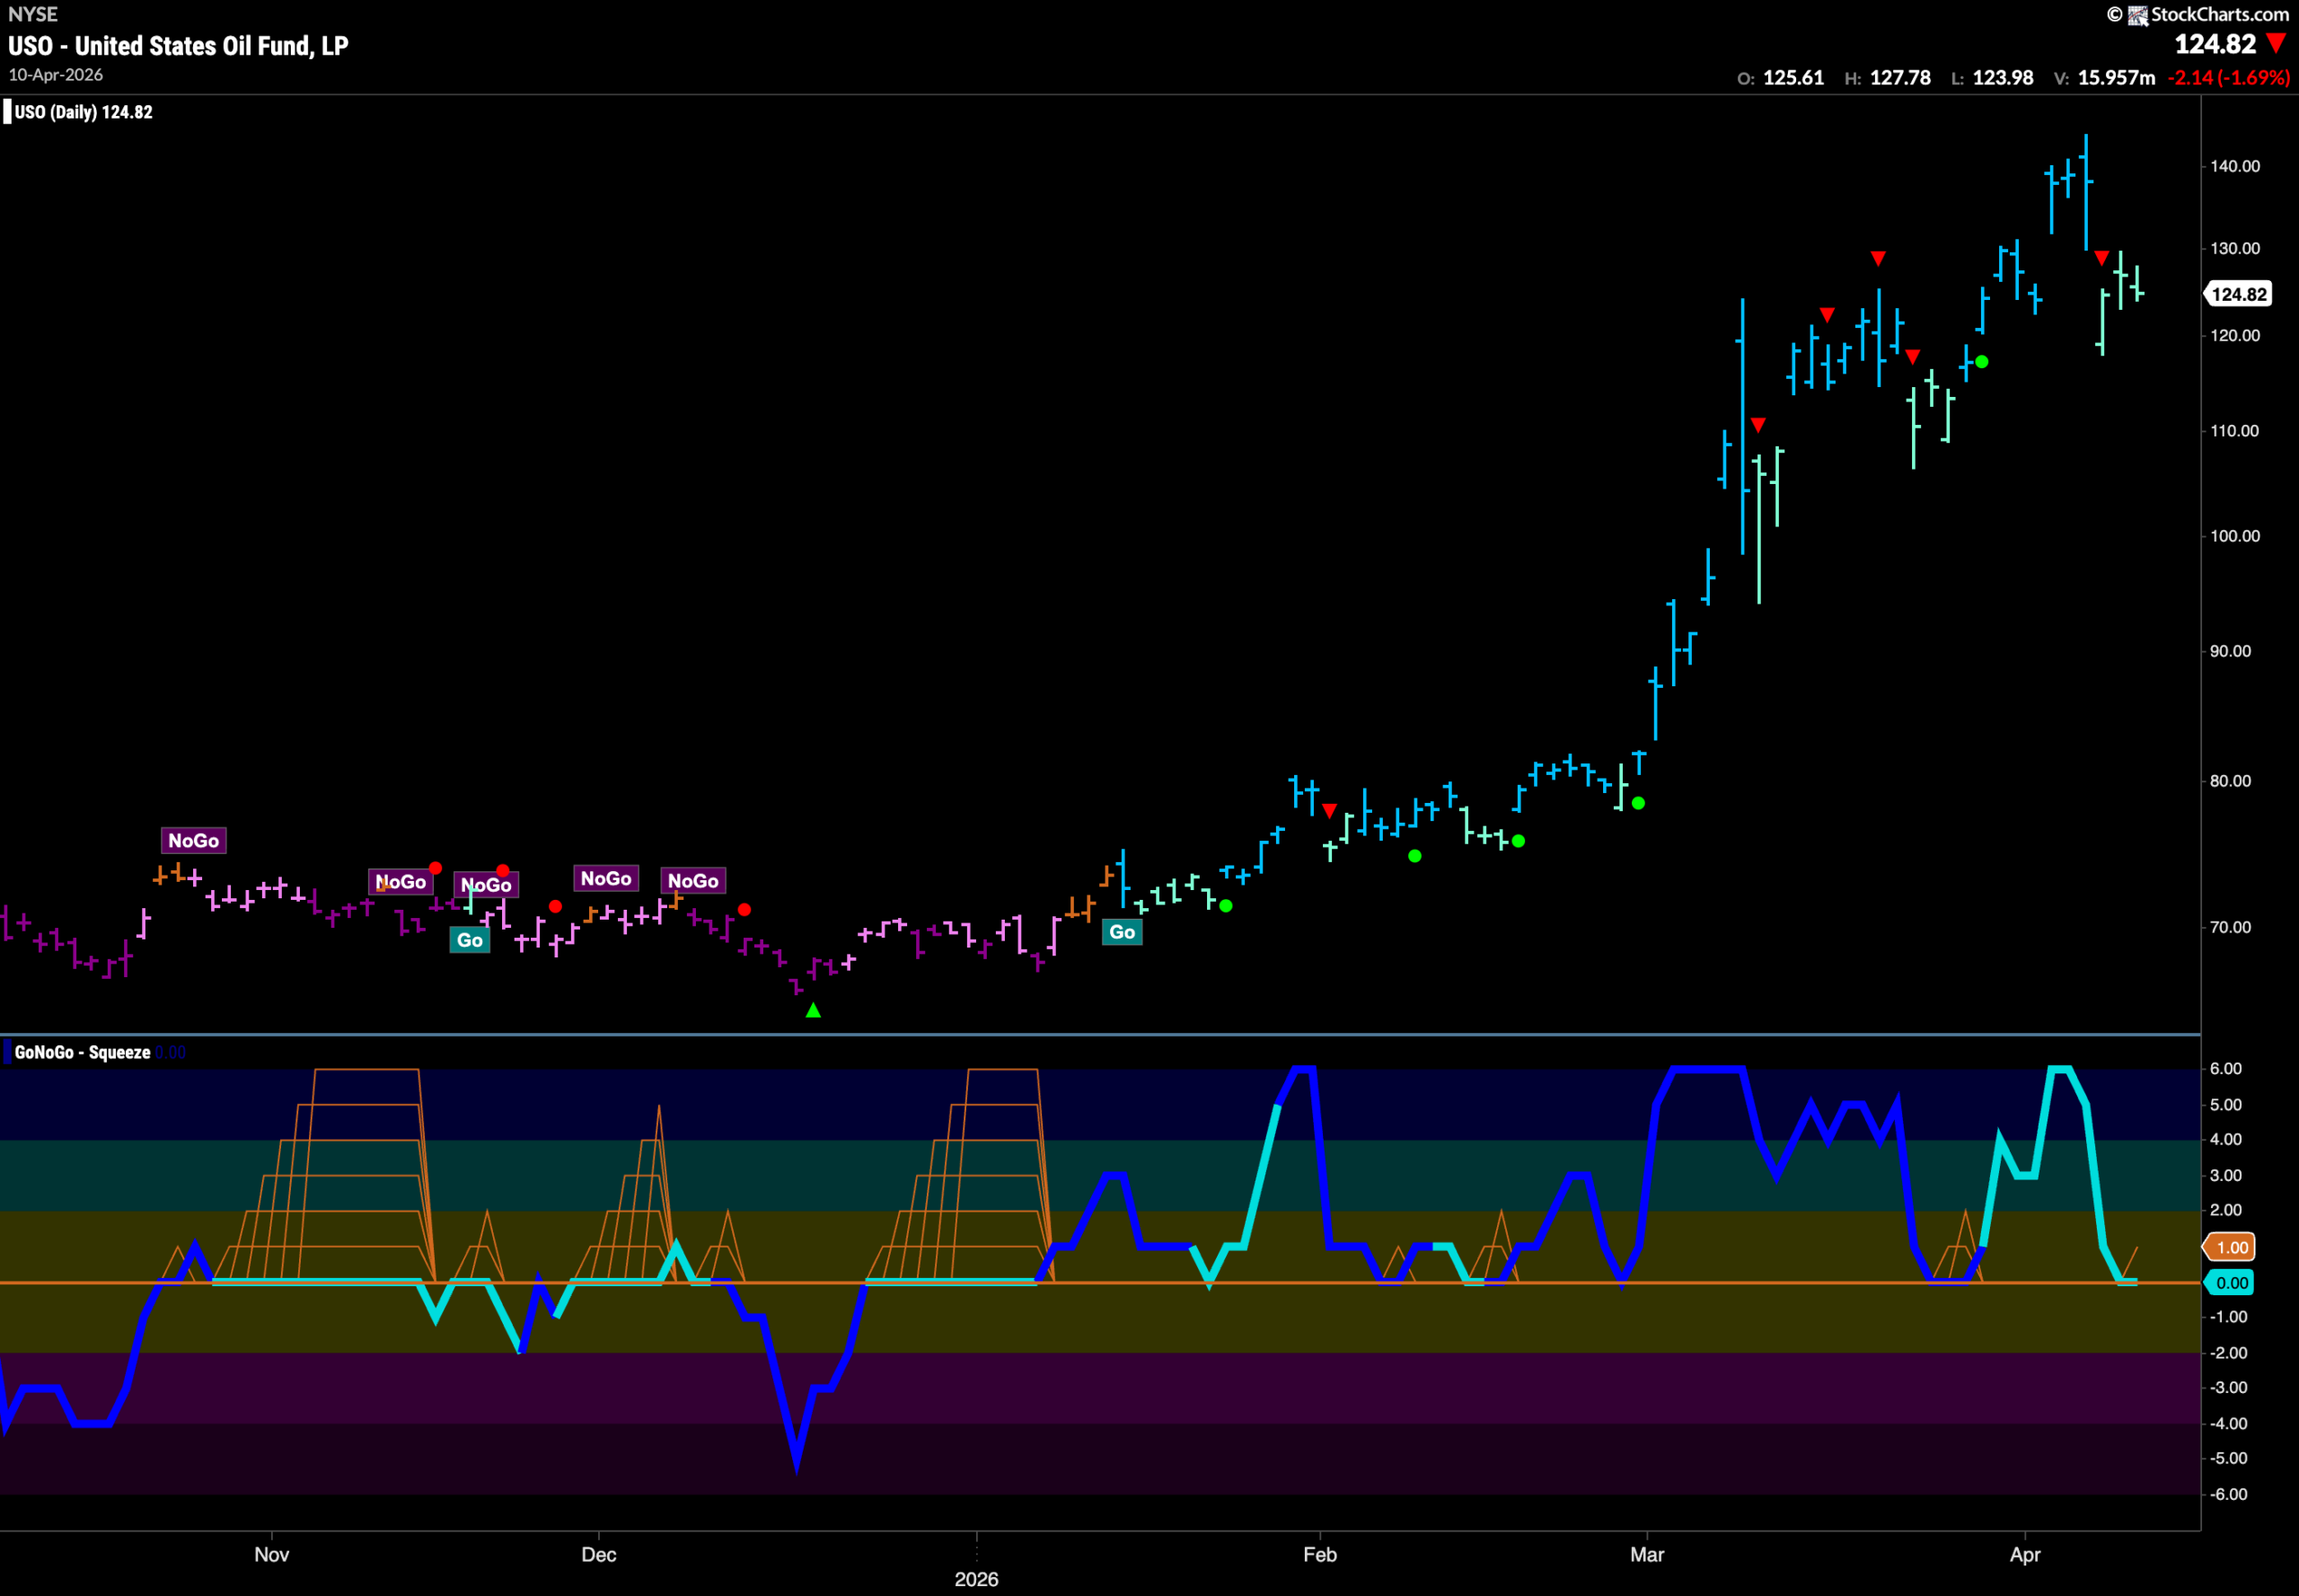Click the green dot near 117 late March
Image resolution: width=2299 pixels, height=1596 pixels.
tap(1982, 362)
